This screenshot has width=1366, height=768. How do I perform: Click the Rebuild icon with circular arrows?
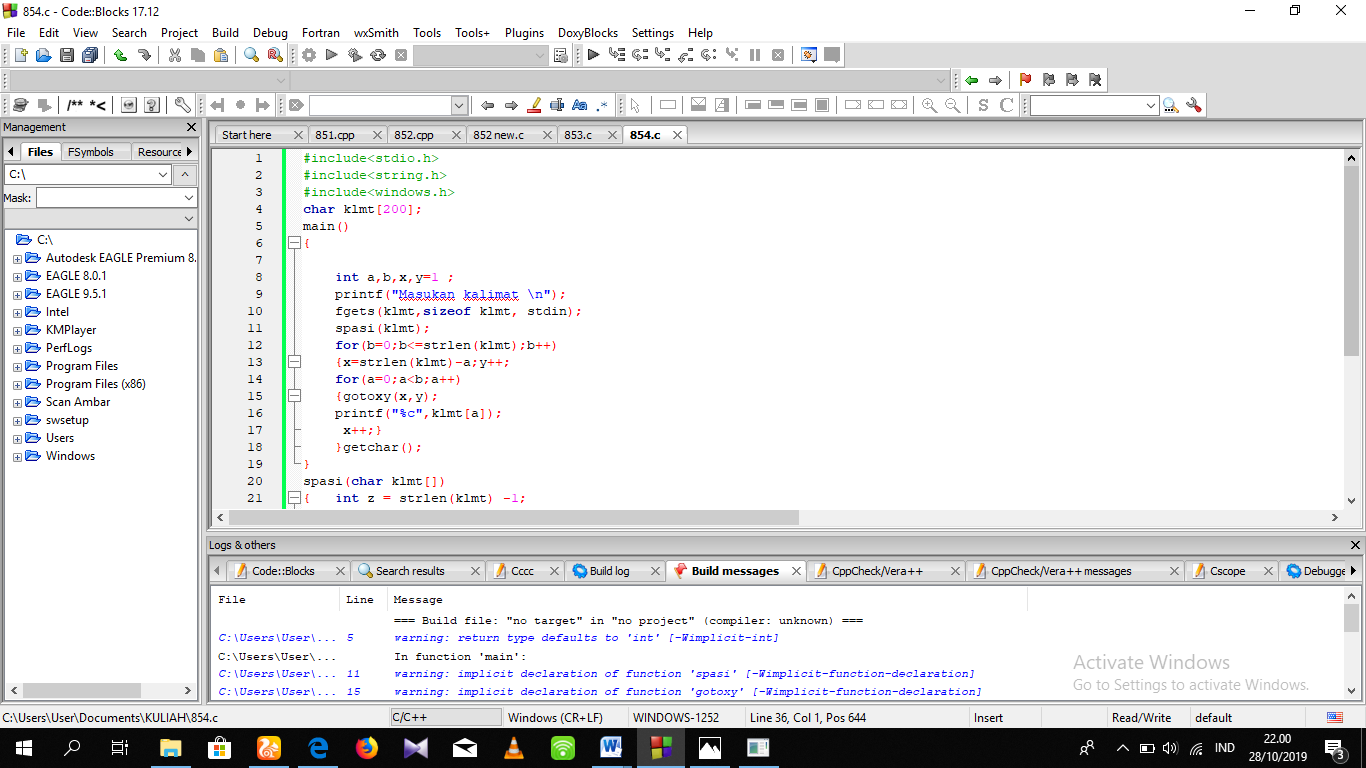(378, 55)
